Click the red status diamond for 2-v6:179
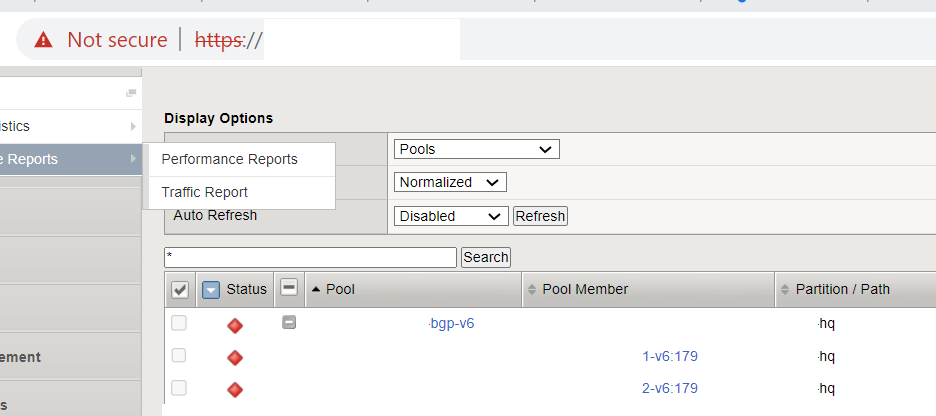Screen dimensions: 936x416 point(235,388)
